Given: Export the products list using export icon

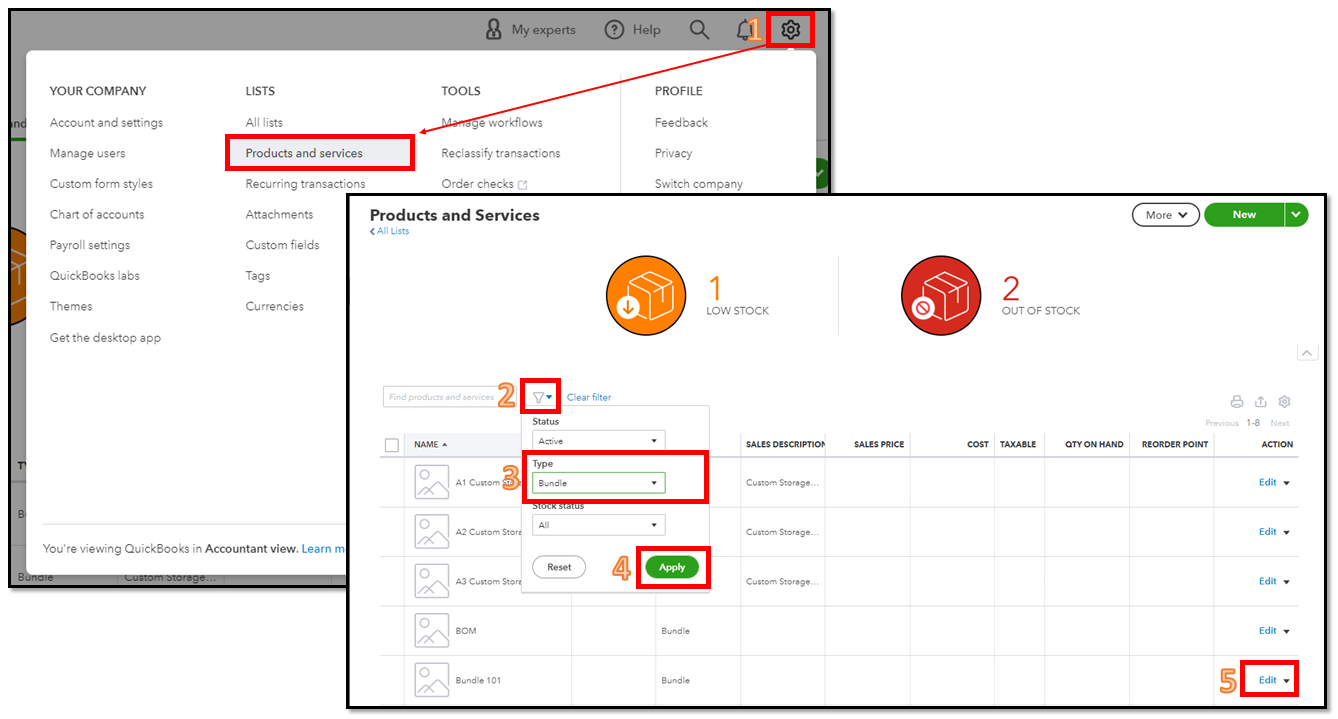Looking at the screenshot, I should (x=1261, y=401).
